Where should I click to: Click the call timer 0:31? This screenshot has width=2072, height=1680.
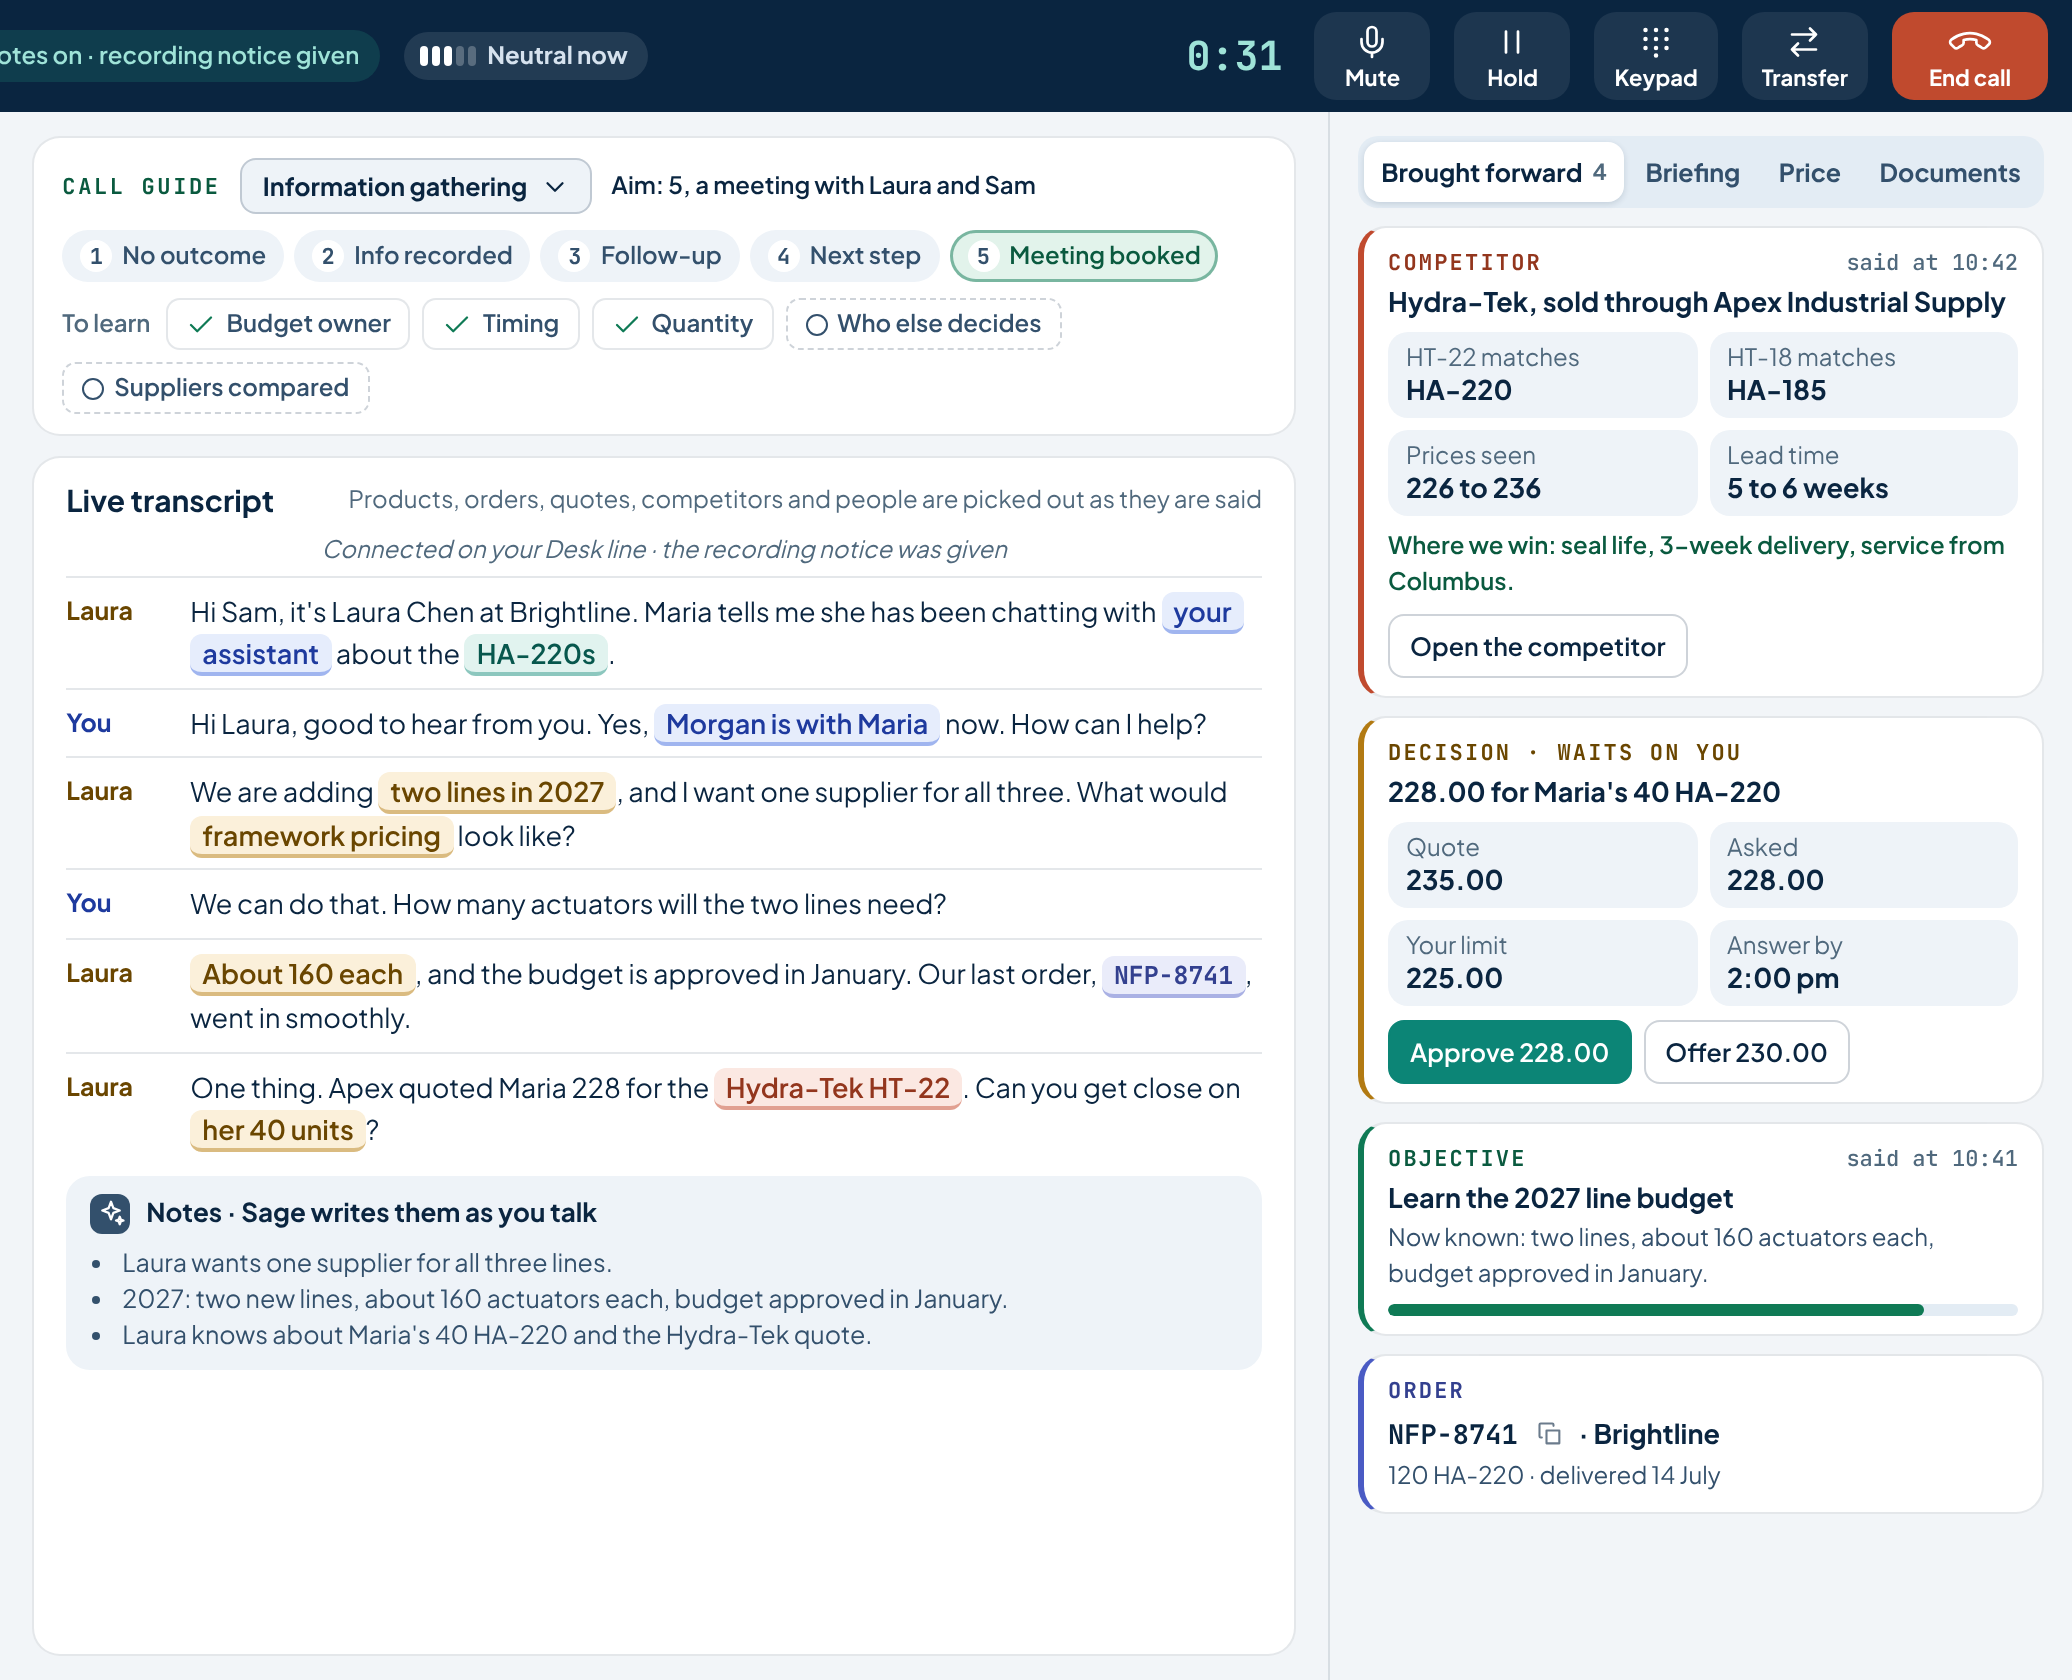(1234, 56)
